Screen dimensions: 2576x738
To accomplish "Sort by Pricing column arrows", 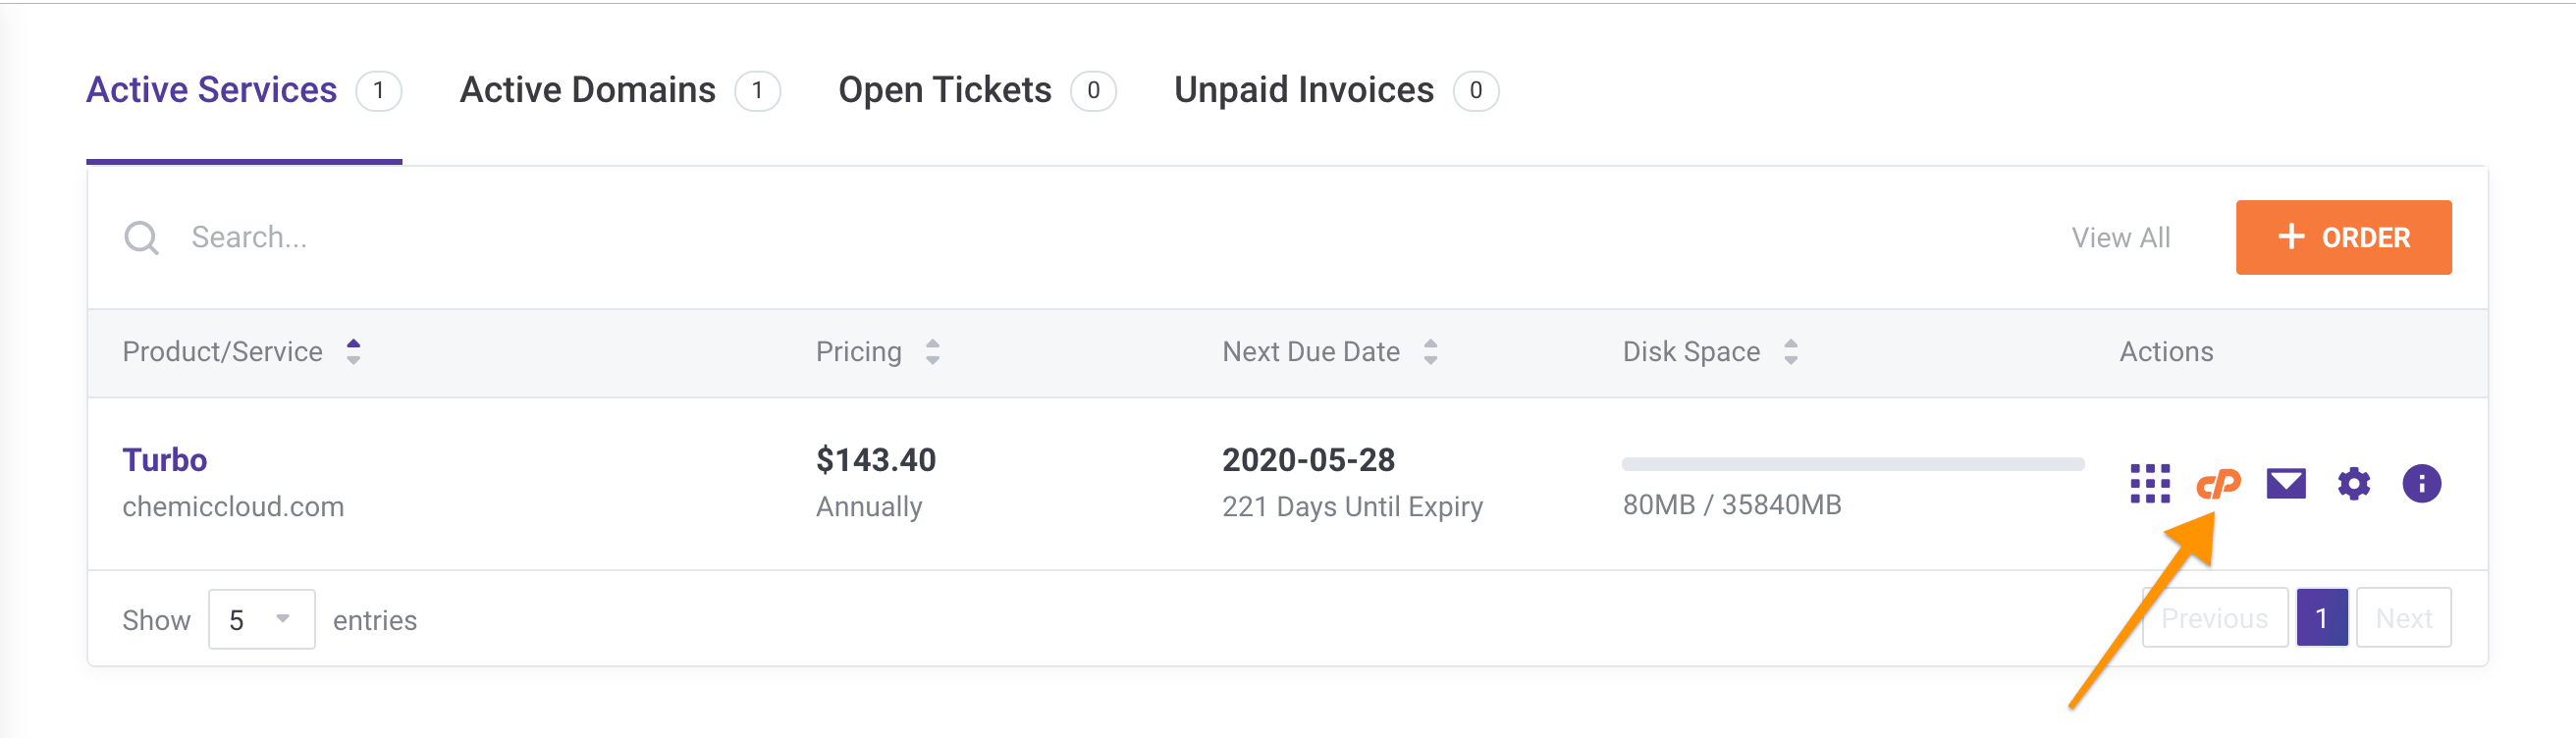I will [x=932, y=352].
